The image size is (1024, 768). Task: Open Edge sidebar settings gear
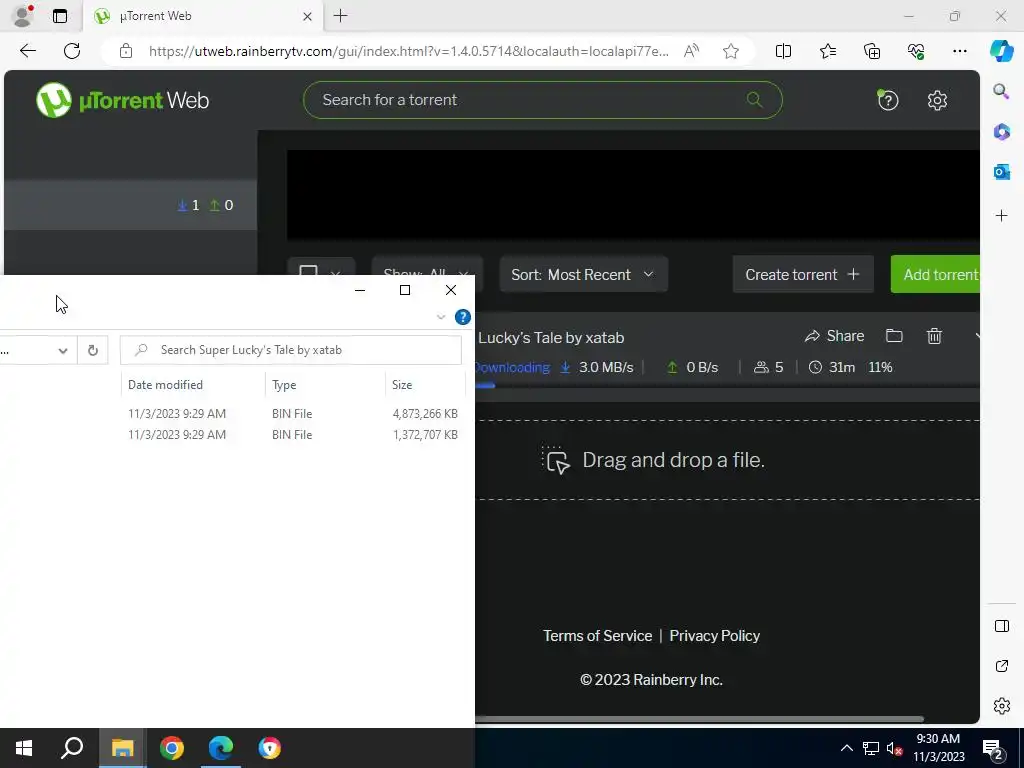click(1001, 706)
